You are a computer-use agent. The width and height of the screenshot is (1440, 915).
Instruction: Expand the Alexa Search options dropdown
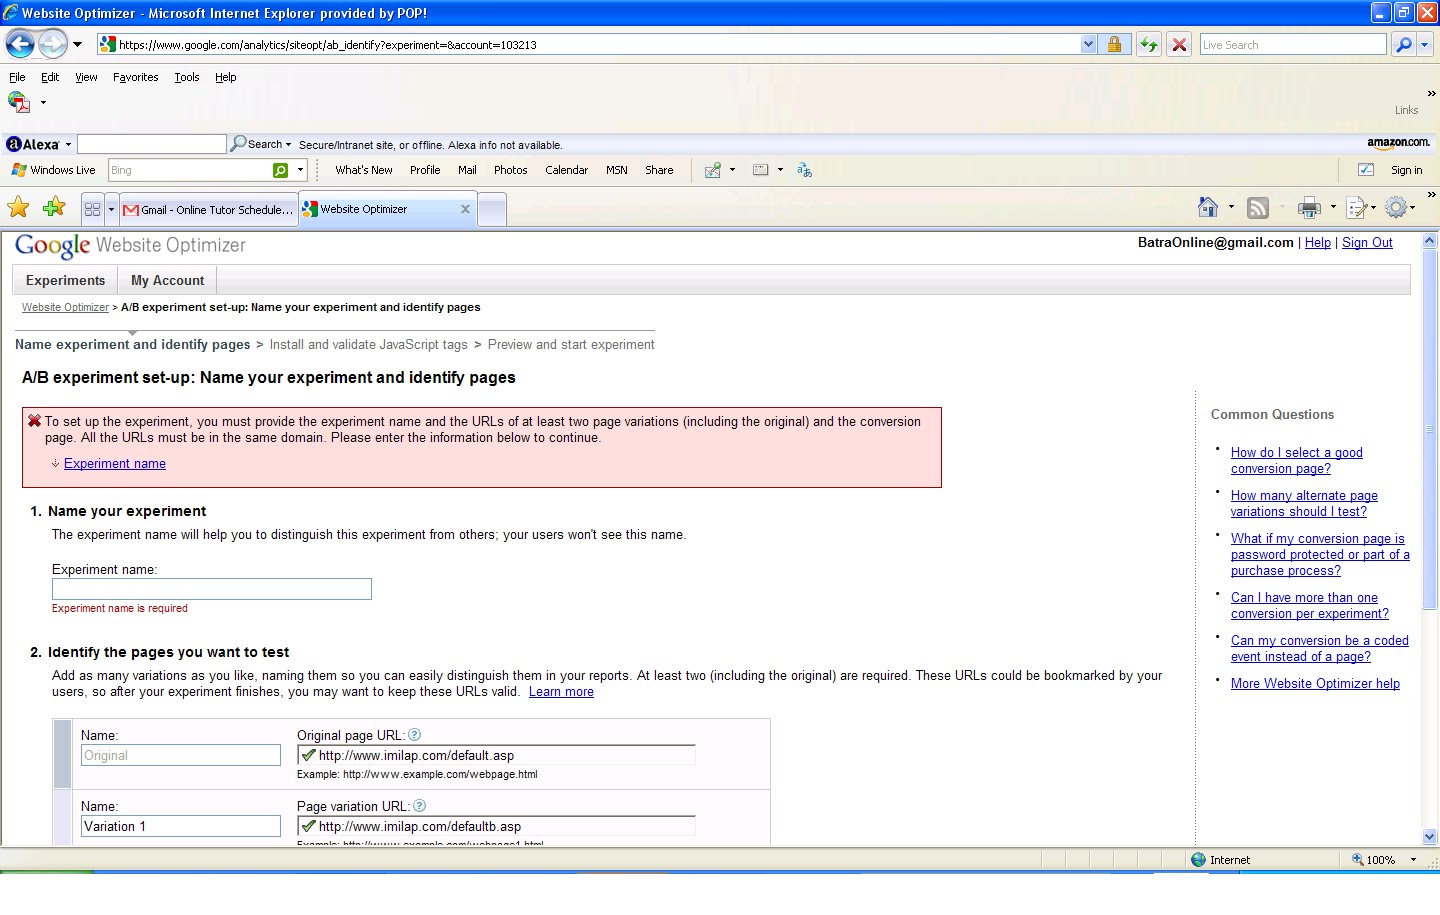click(286, 143)
